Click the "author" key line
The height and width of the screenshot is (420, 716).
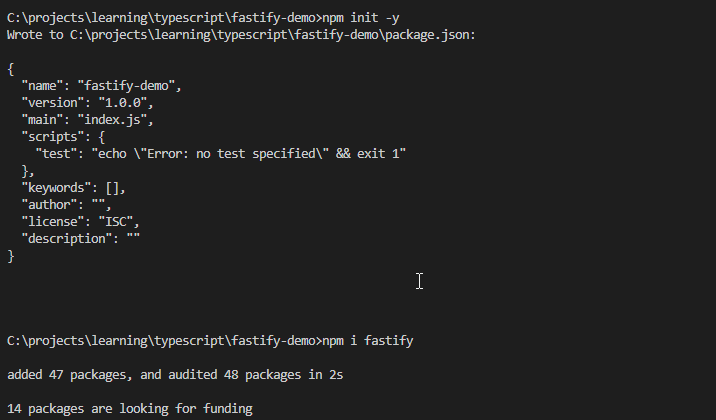66,205
